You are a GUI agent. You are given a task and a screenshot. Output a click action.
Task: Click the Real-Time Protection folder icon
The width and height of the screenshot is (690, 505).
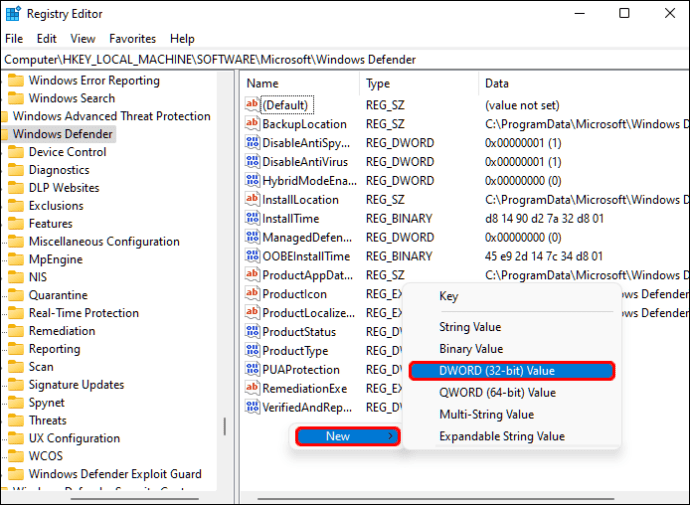coord(16,314)
